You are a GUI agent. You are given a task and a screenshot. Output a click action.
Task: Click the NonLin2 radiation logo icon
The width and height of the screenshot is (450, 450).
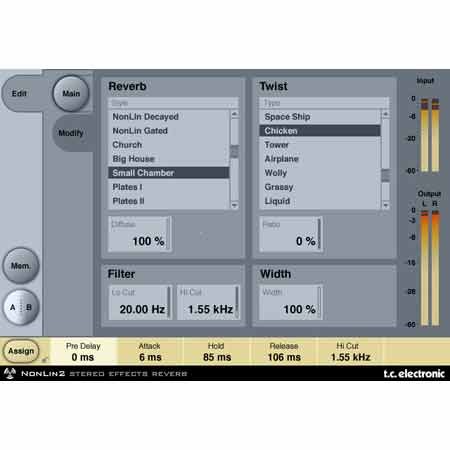tap(10, 373)
